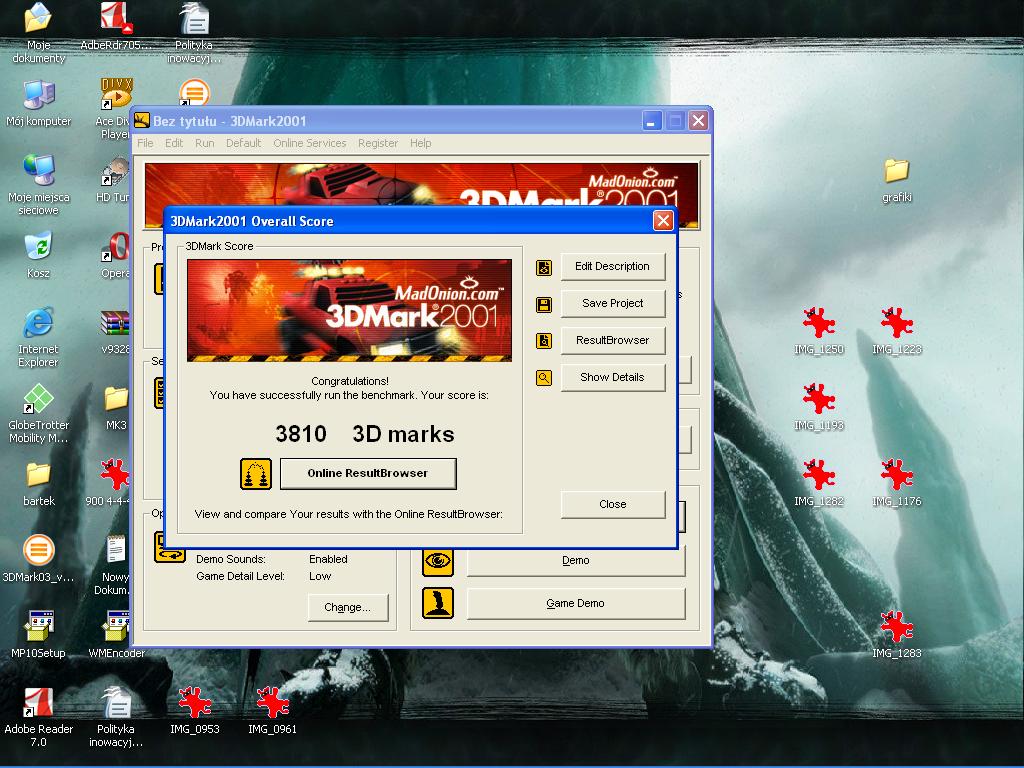Open GlobeTrotter Mobility Manager shortcut
This screenshot has height=768, width=1024.
[x=39, y=413]
